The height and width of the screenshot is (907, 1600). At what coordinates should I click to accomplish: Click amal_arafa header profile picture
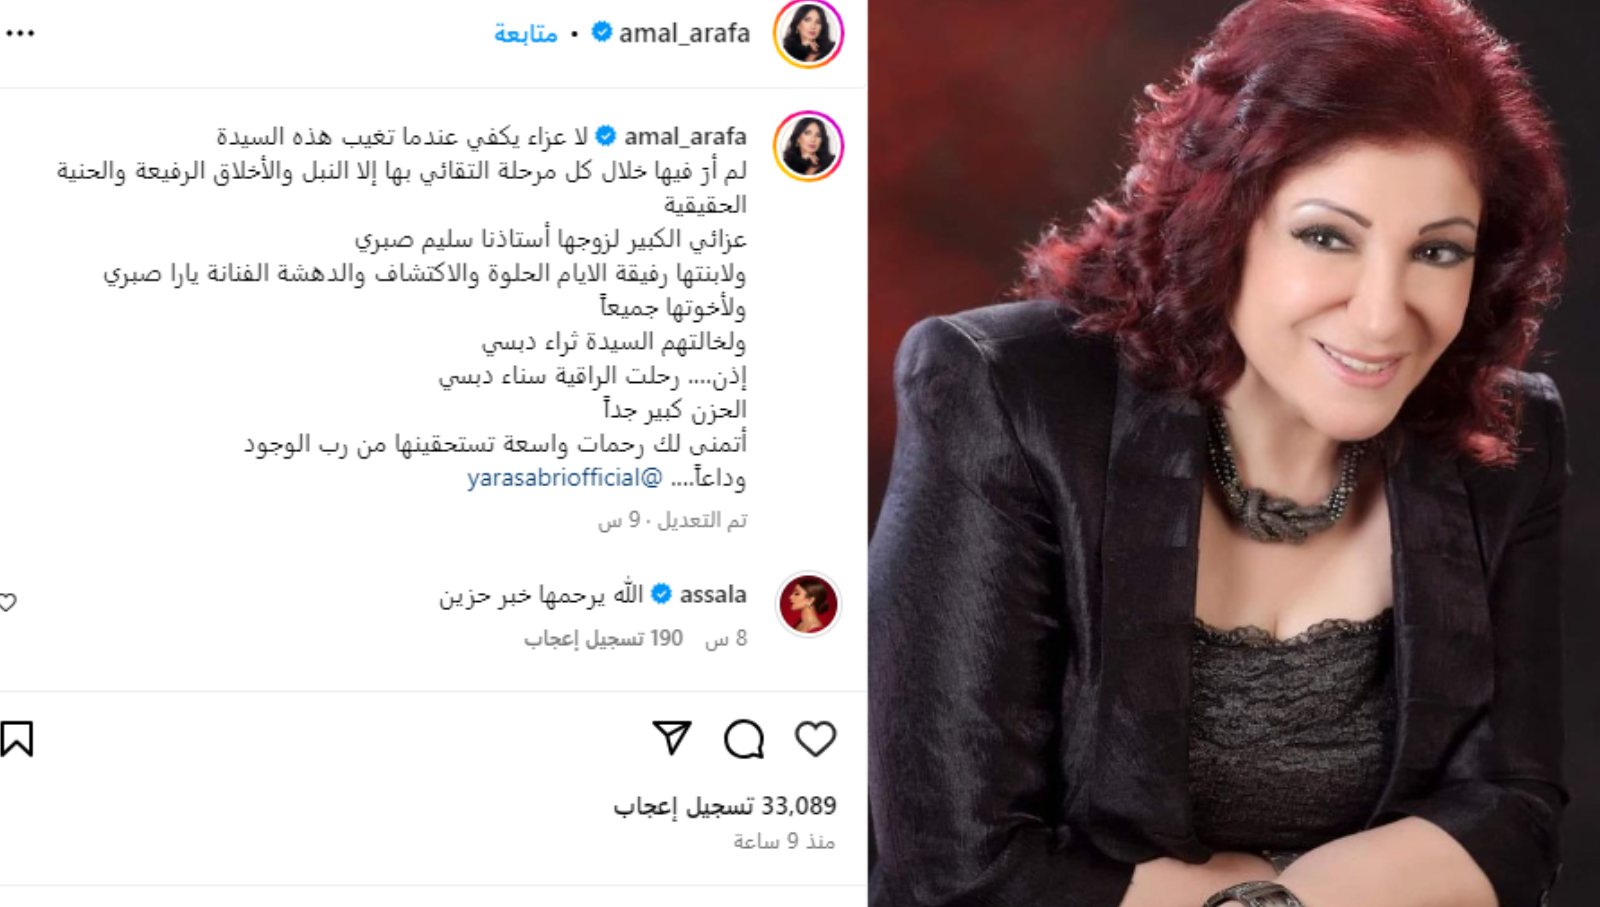coord(809,33)
